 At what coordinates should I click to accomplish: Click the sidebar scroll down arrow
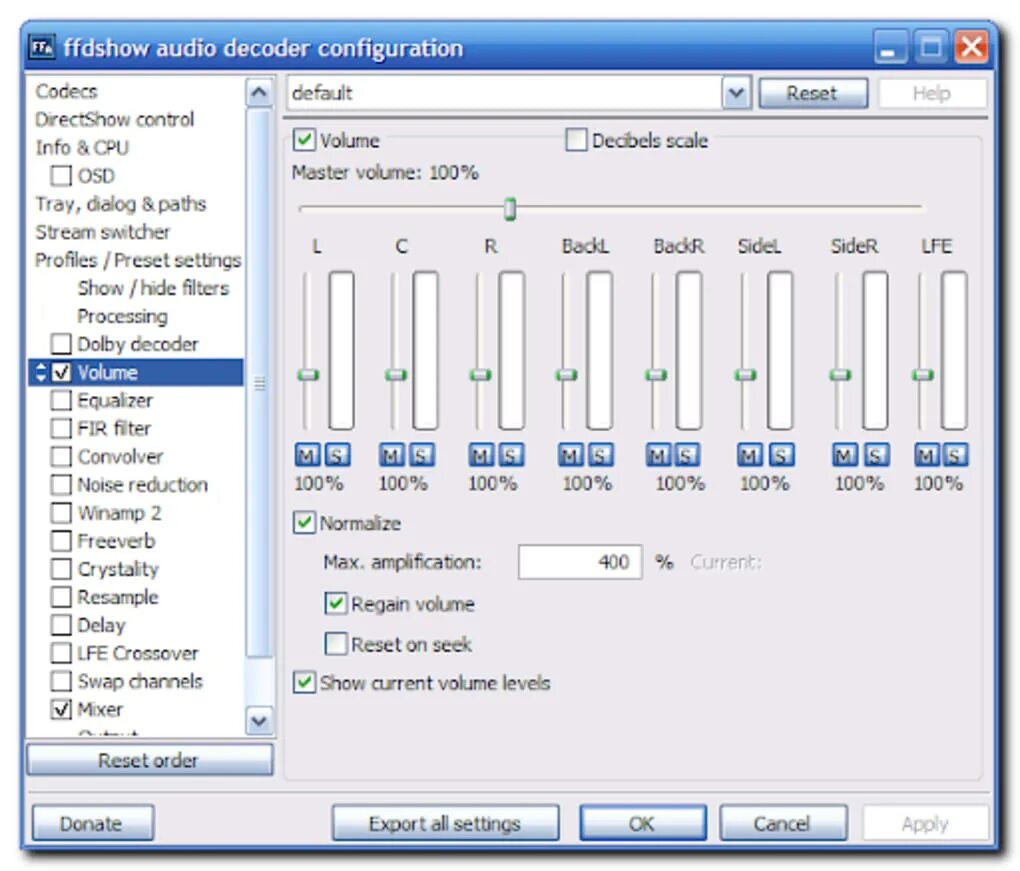[x=259, y=721]
